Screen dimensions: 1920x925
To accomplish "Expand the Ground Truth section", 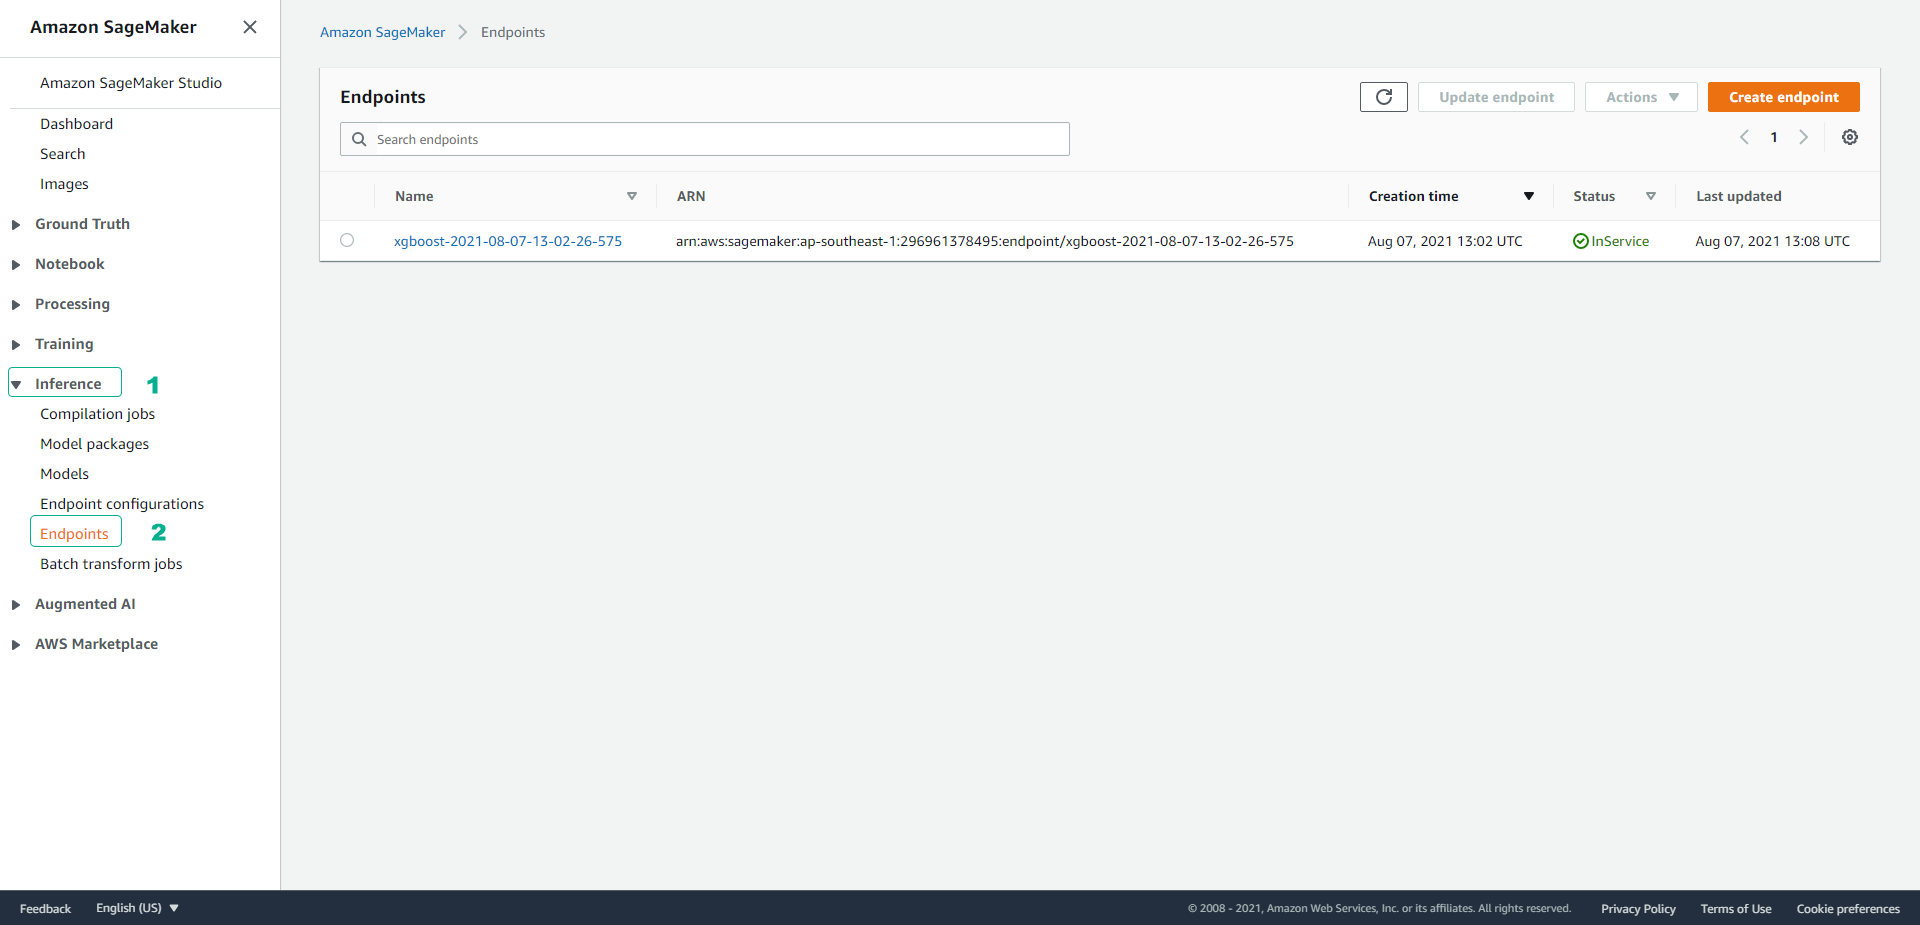I will (x=16, y=225).
